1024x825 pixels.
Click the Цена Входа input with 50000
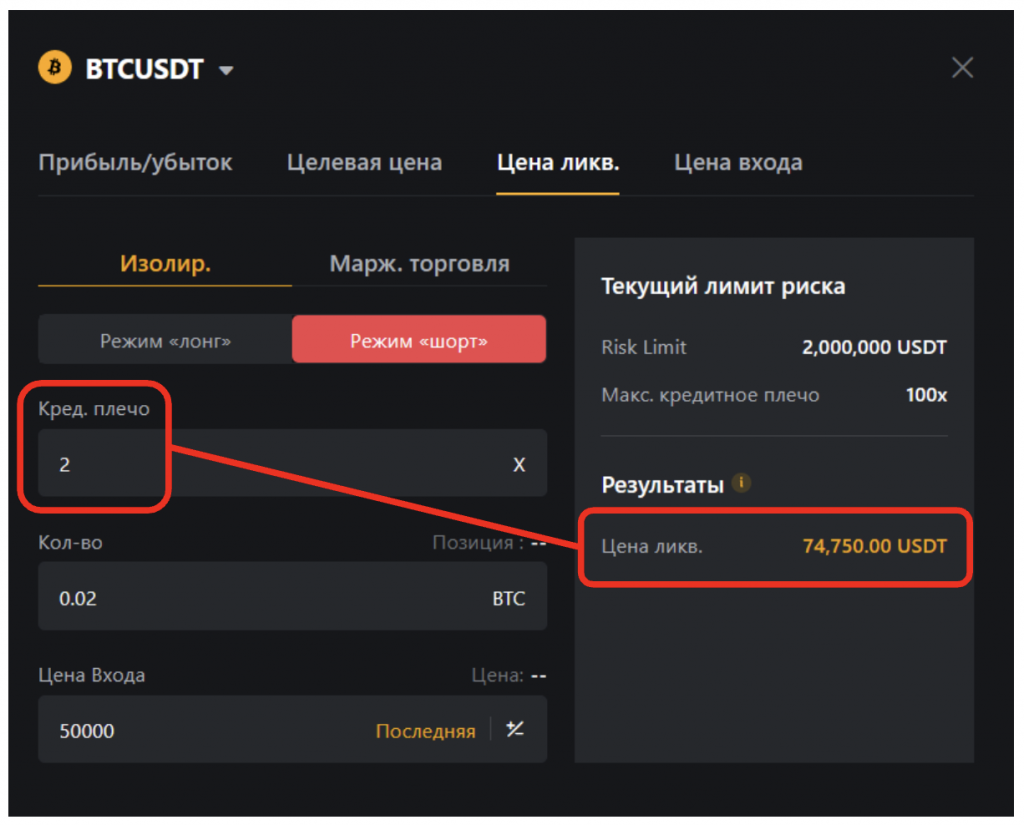292,730
